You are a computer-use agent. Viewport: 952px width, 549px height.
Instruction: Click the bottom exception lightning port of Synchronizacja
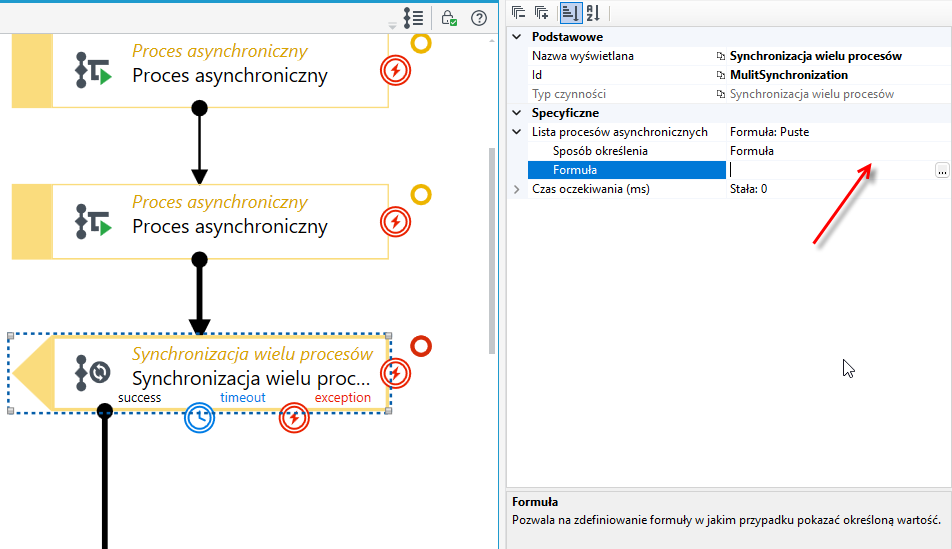[x=294, y=418]
